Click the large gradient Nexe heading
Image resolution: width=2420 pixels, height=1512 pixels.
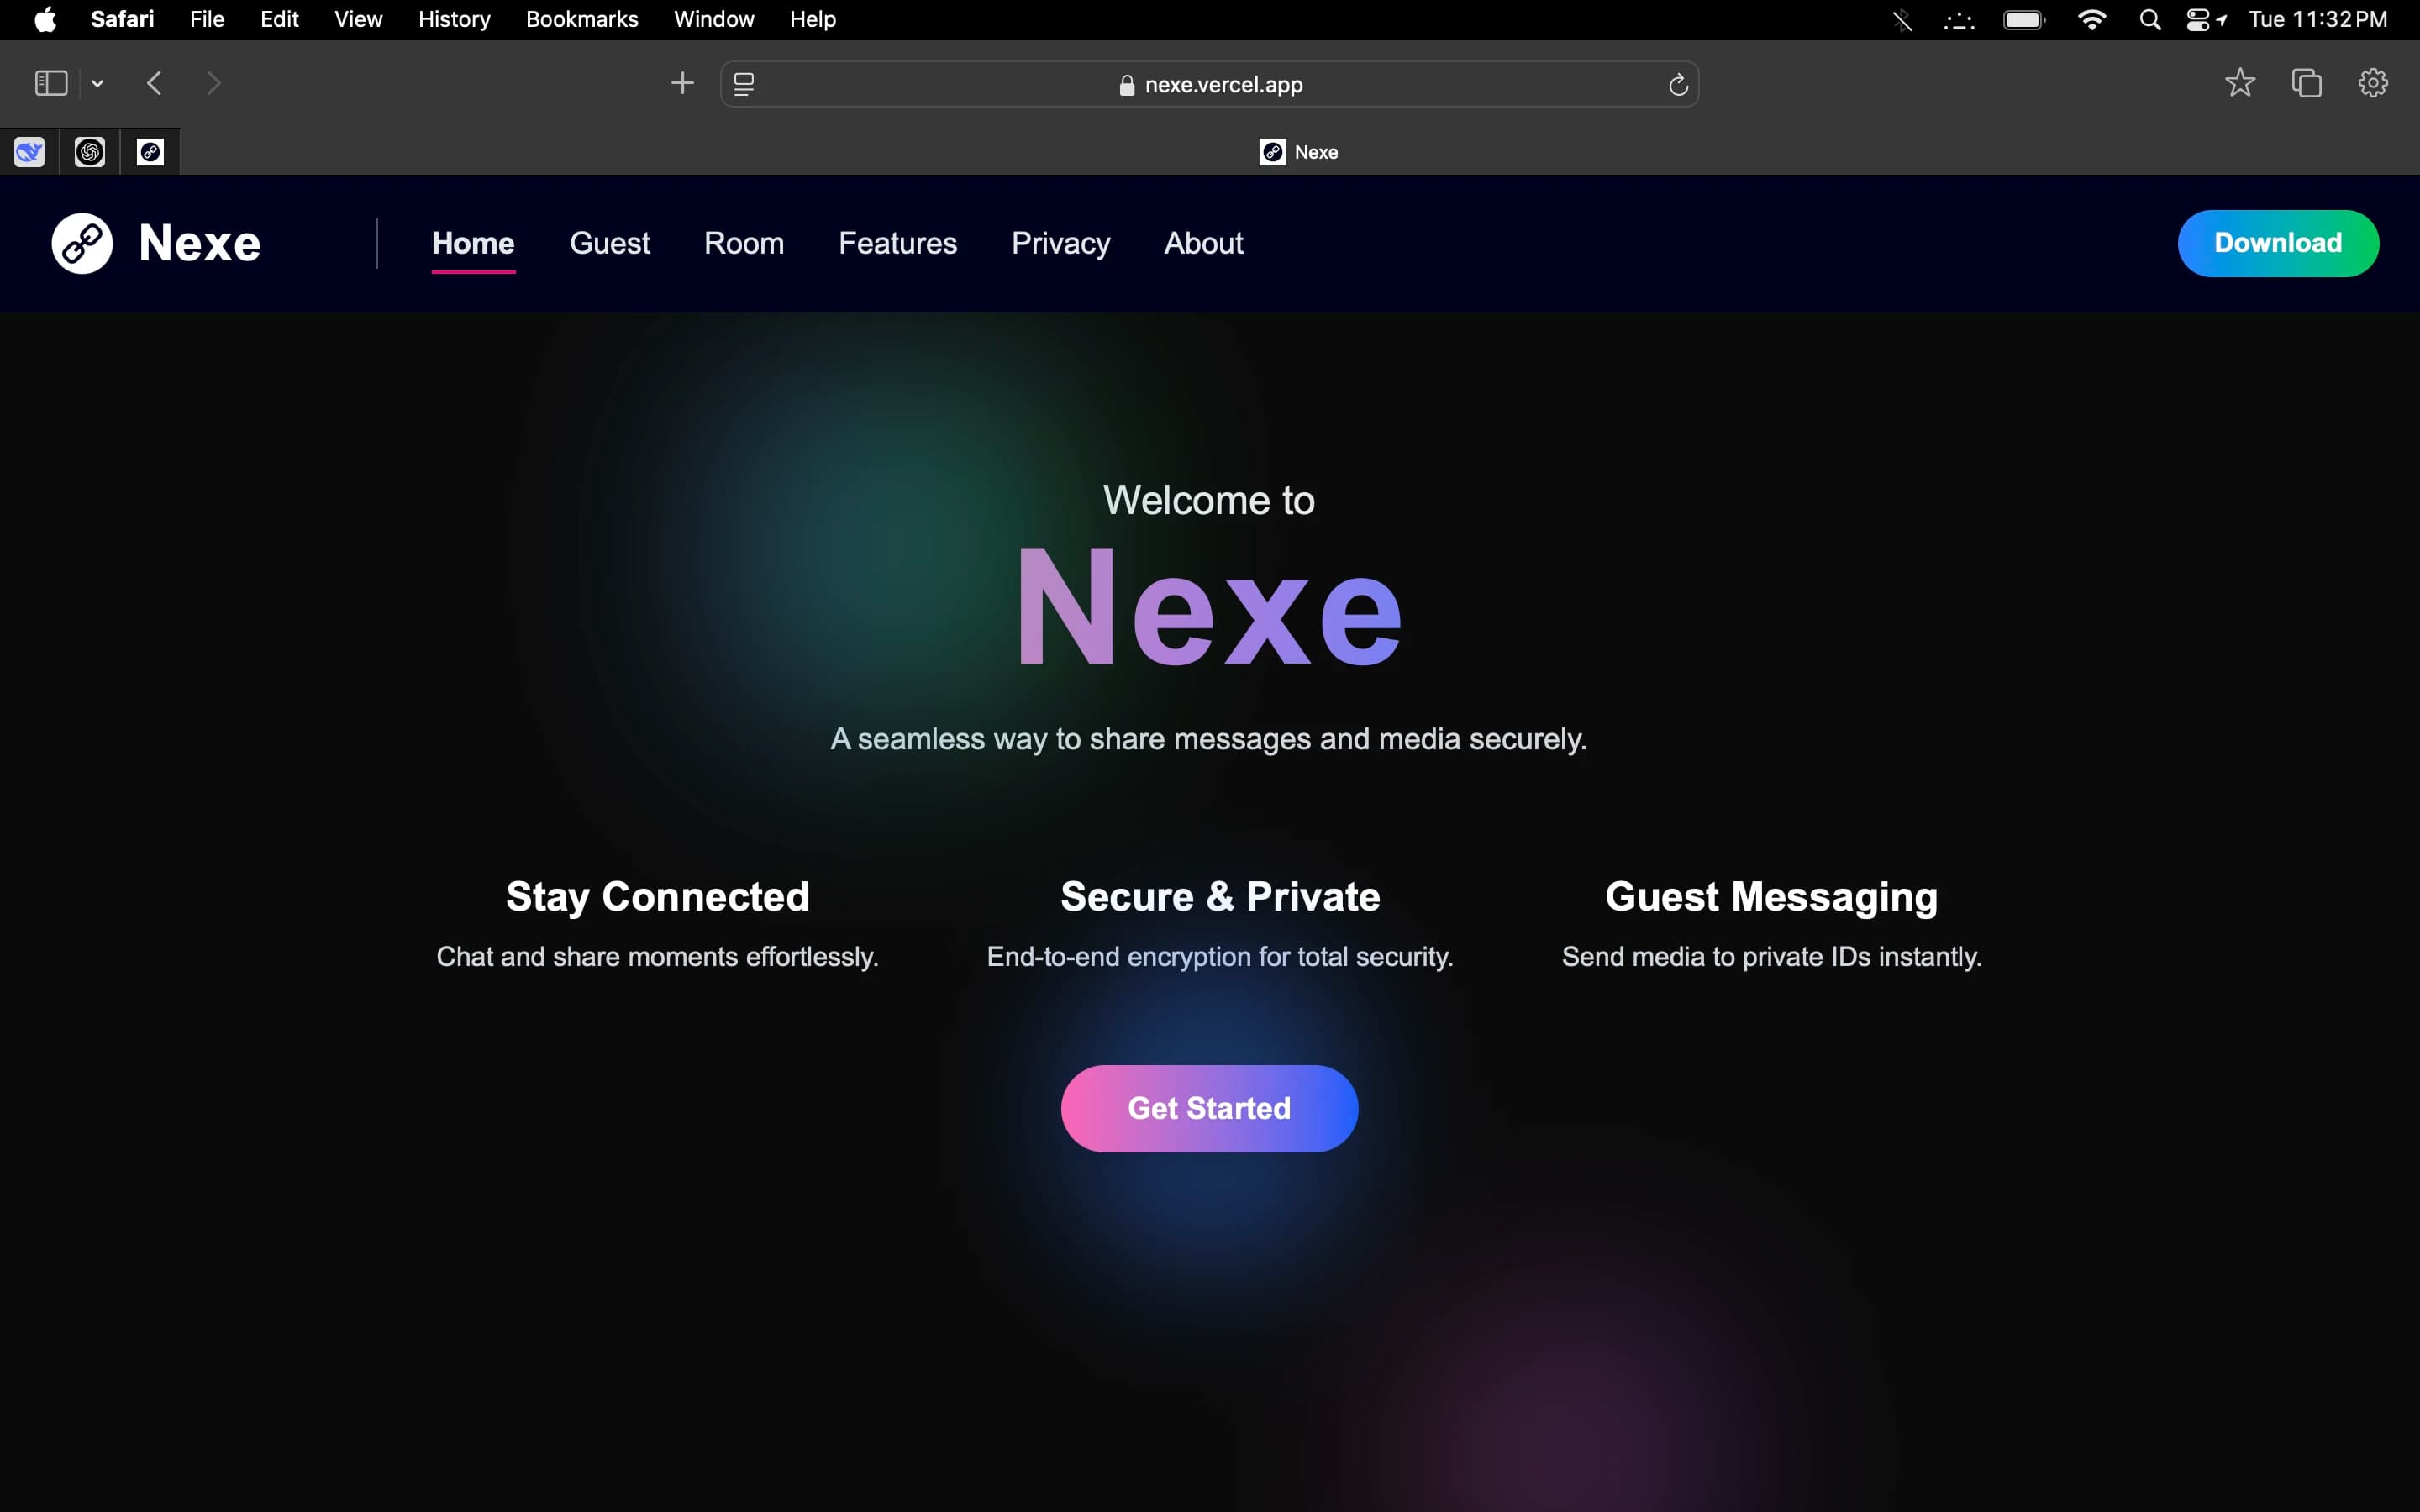pyautogui.click(x=1209, y=607)
